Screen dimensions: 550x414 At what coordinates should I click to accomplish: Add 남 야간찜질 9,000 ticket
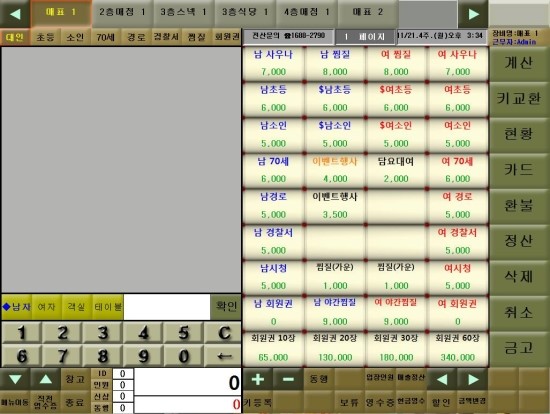point(335,312)
